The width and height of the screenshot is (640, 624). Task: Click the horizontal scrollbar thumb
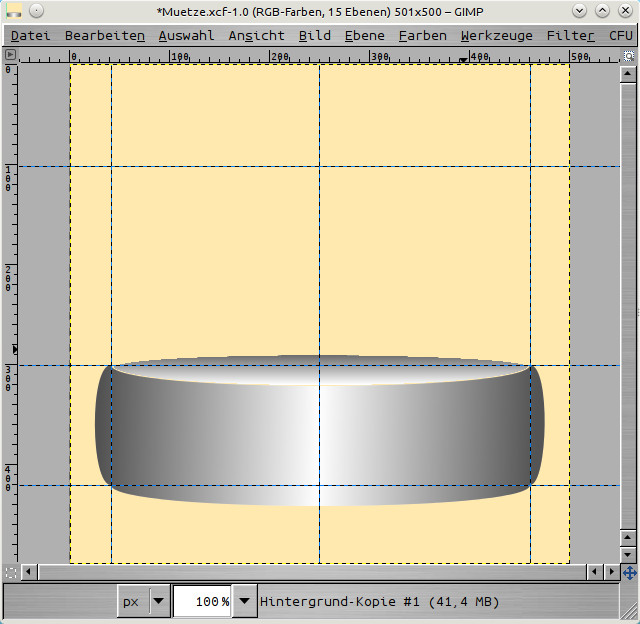(x=312, y=572)
